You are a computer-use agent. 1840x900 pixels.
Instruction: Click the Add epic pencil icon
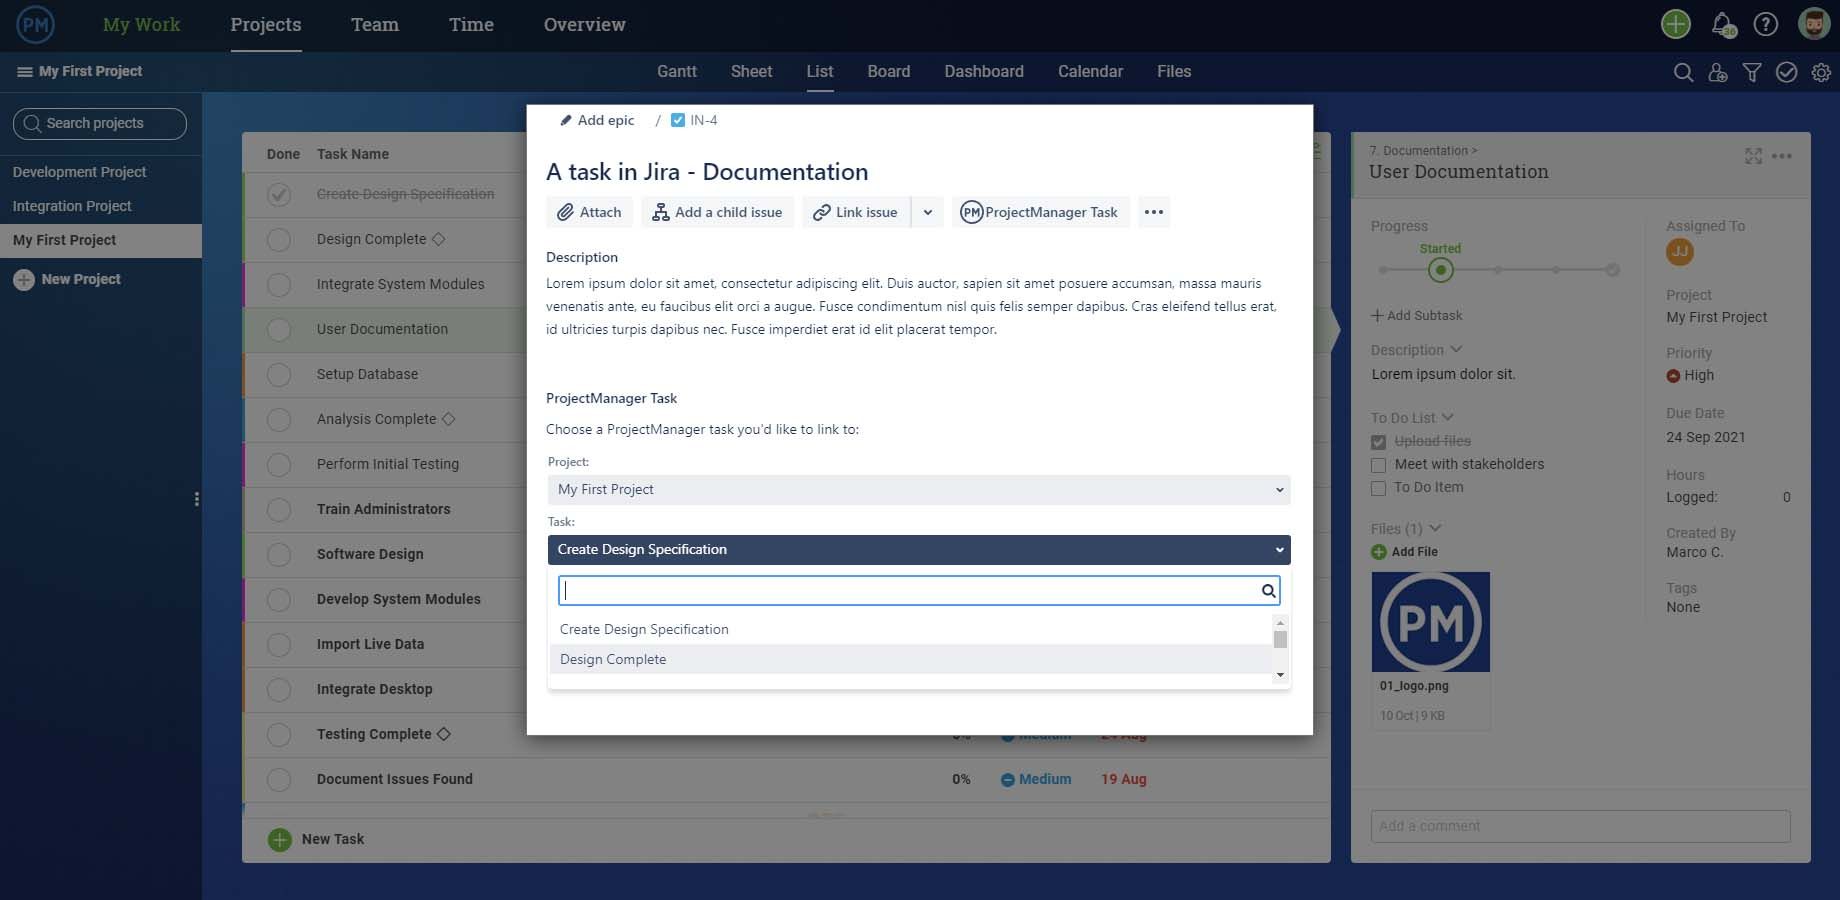tap(565, 120)
